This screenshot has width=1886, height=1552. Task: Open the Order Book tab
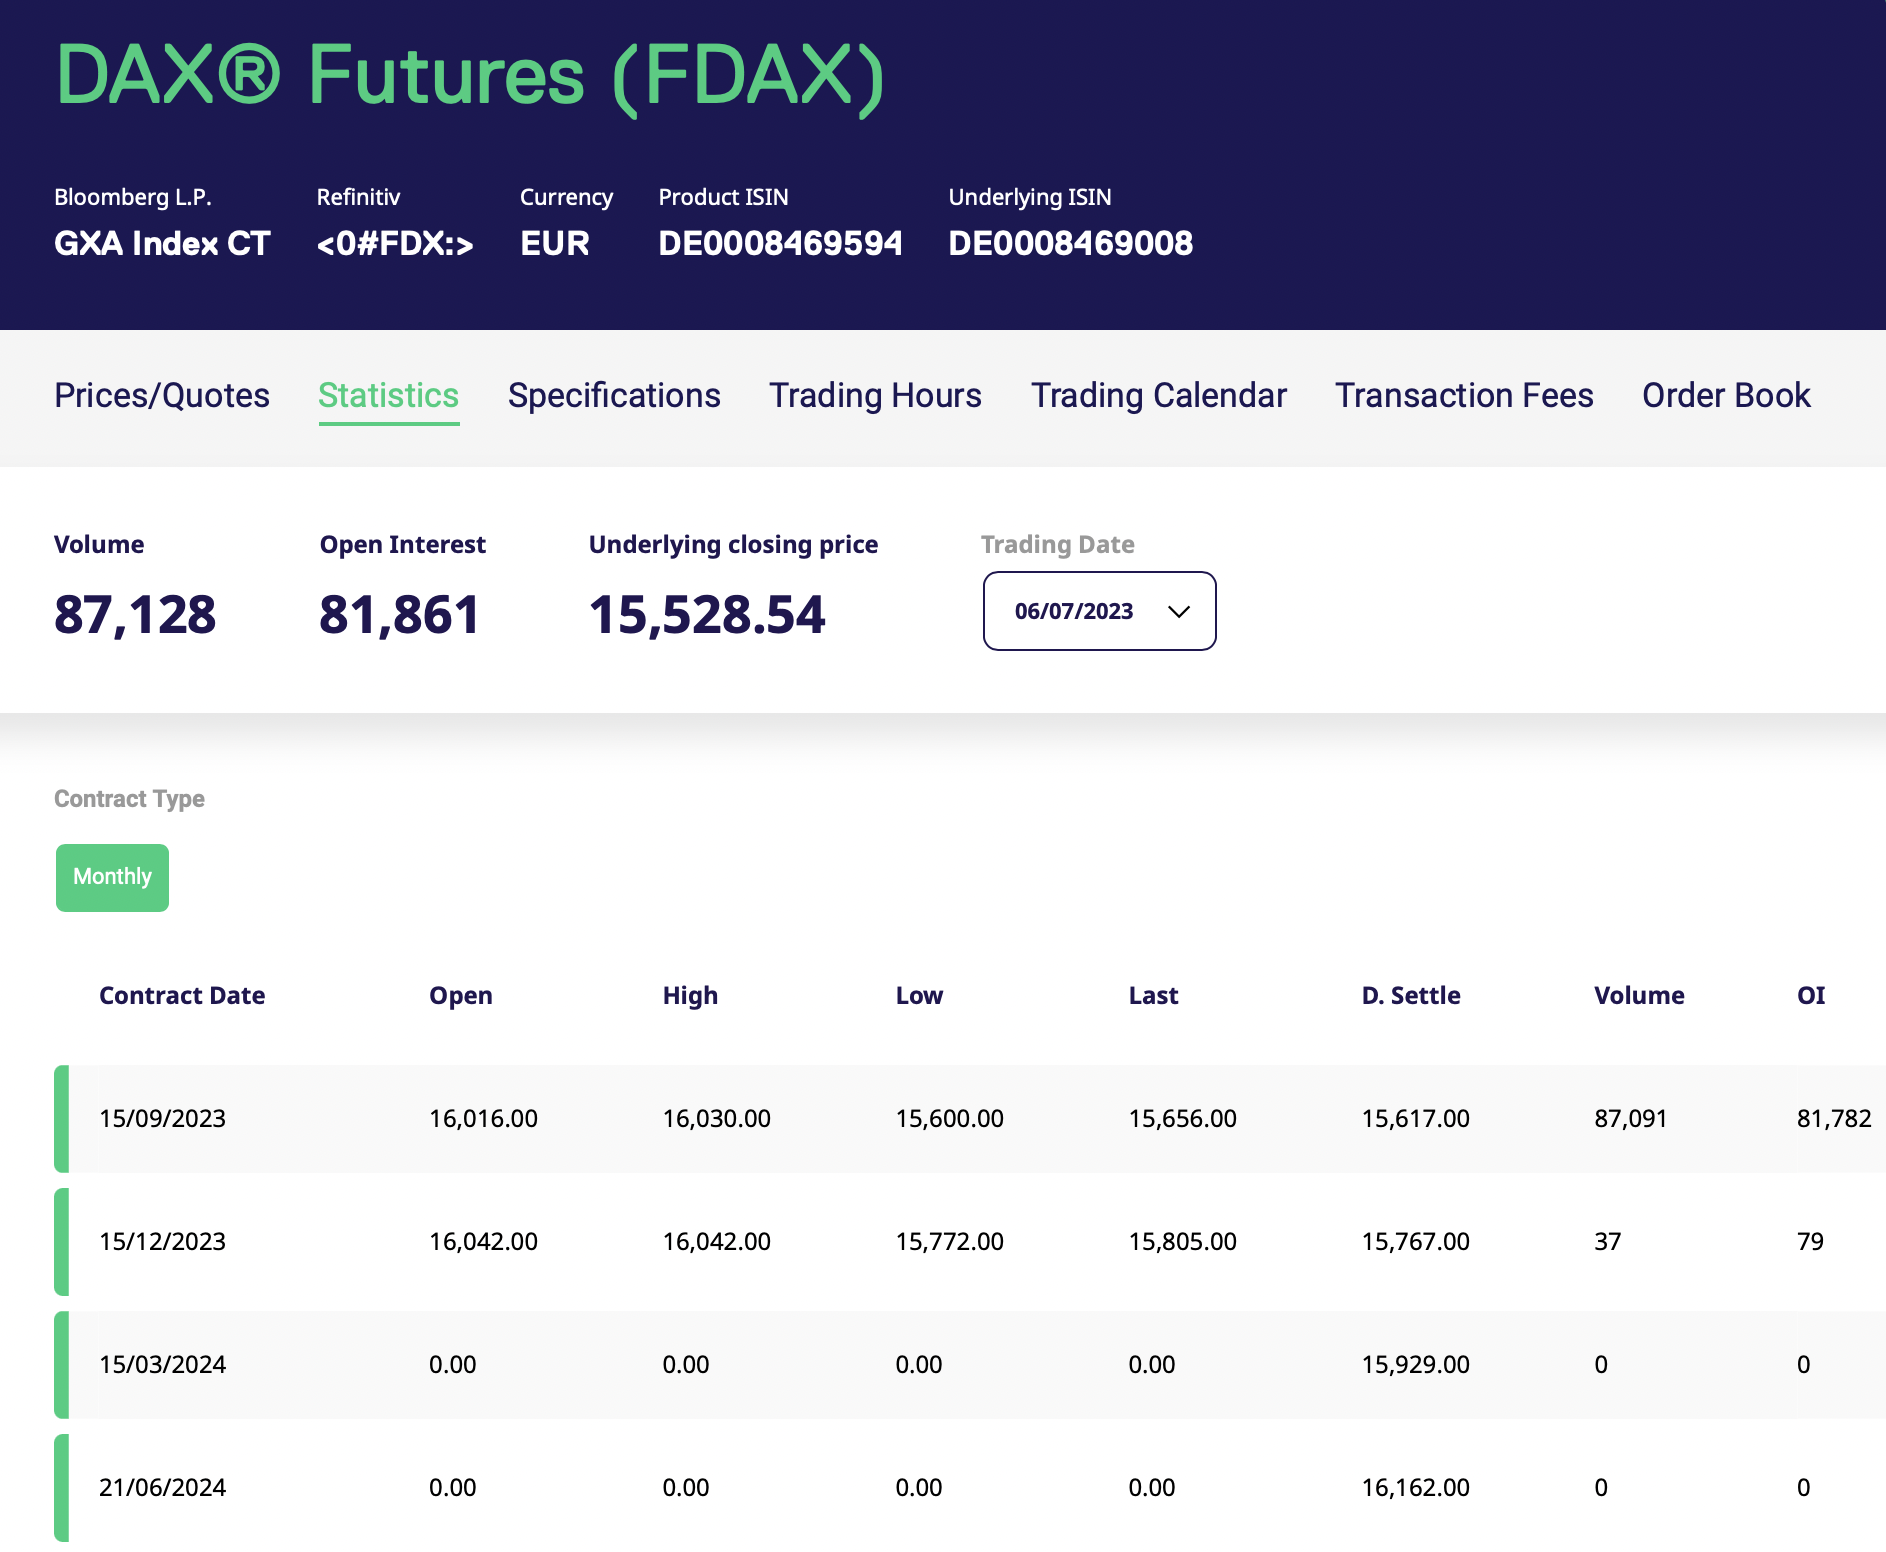coord(1725,396)
